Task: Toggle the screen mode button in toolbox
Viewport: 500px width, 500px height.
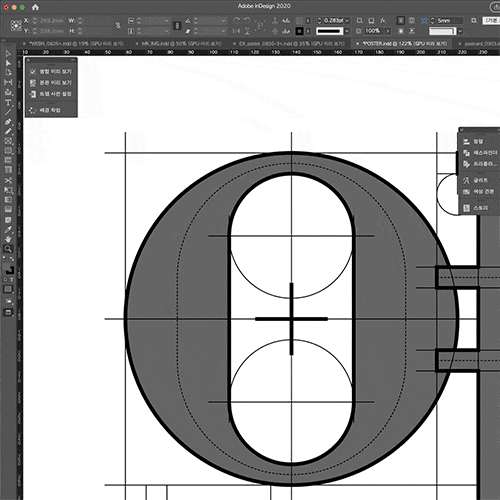Action: (8, 312)
